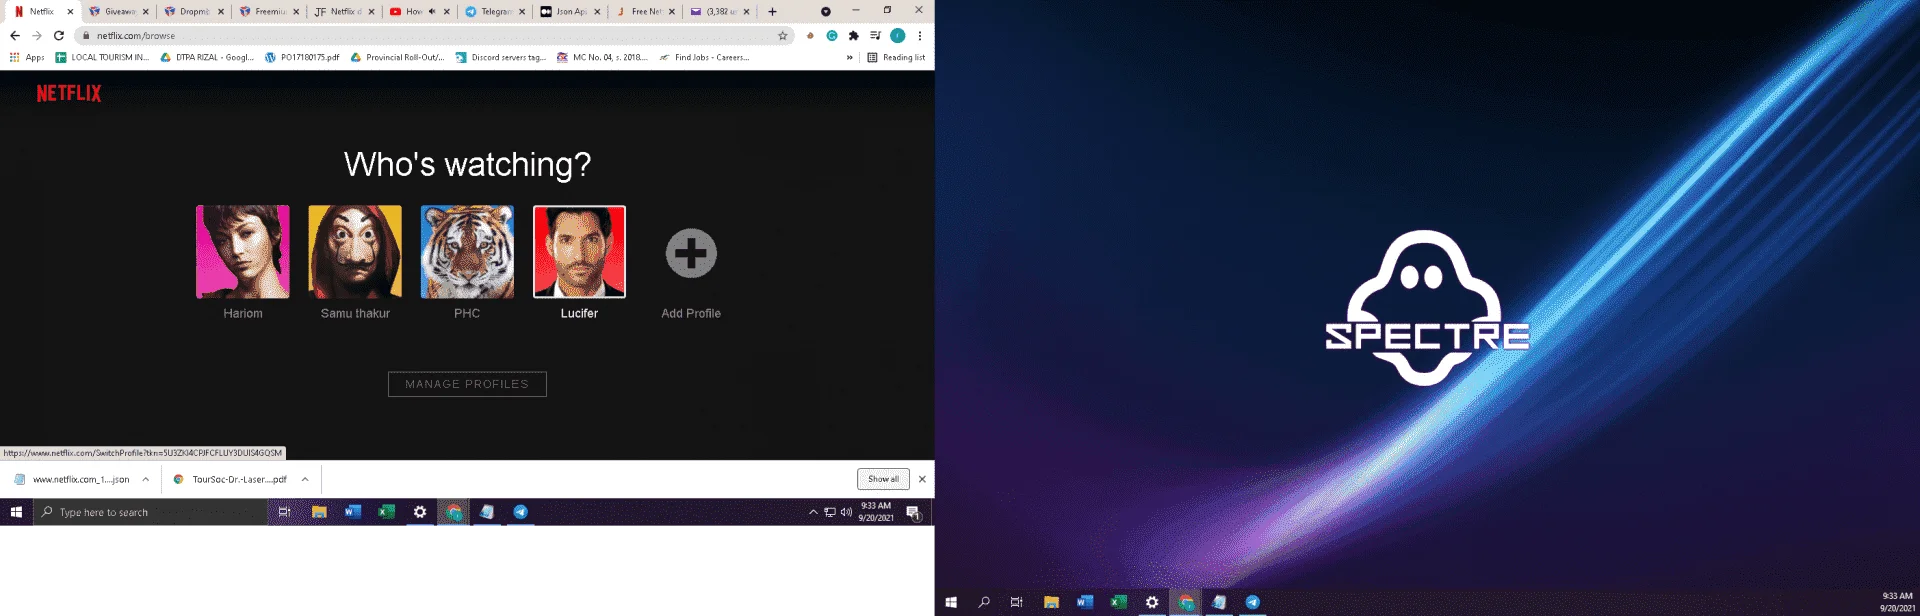Open Word in the taskbar below the downloads bar
1920x616 pixels.
point(353,512)
